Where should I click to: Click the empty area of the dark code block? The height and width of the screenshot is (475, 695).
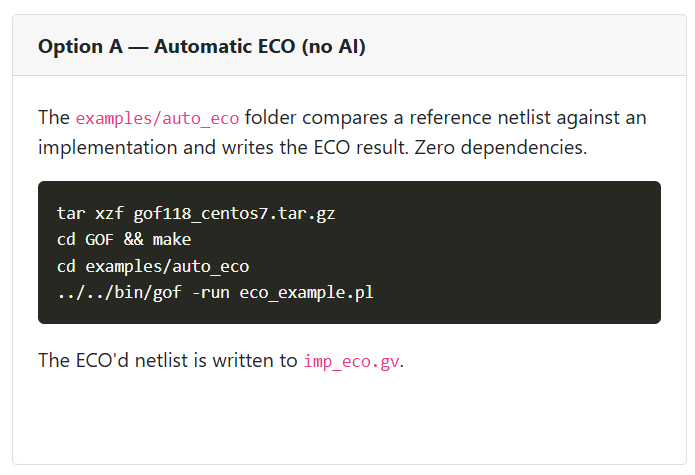[510, 253]
